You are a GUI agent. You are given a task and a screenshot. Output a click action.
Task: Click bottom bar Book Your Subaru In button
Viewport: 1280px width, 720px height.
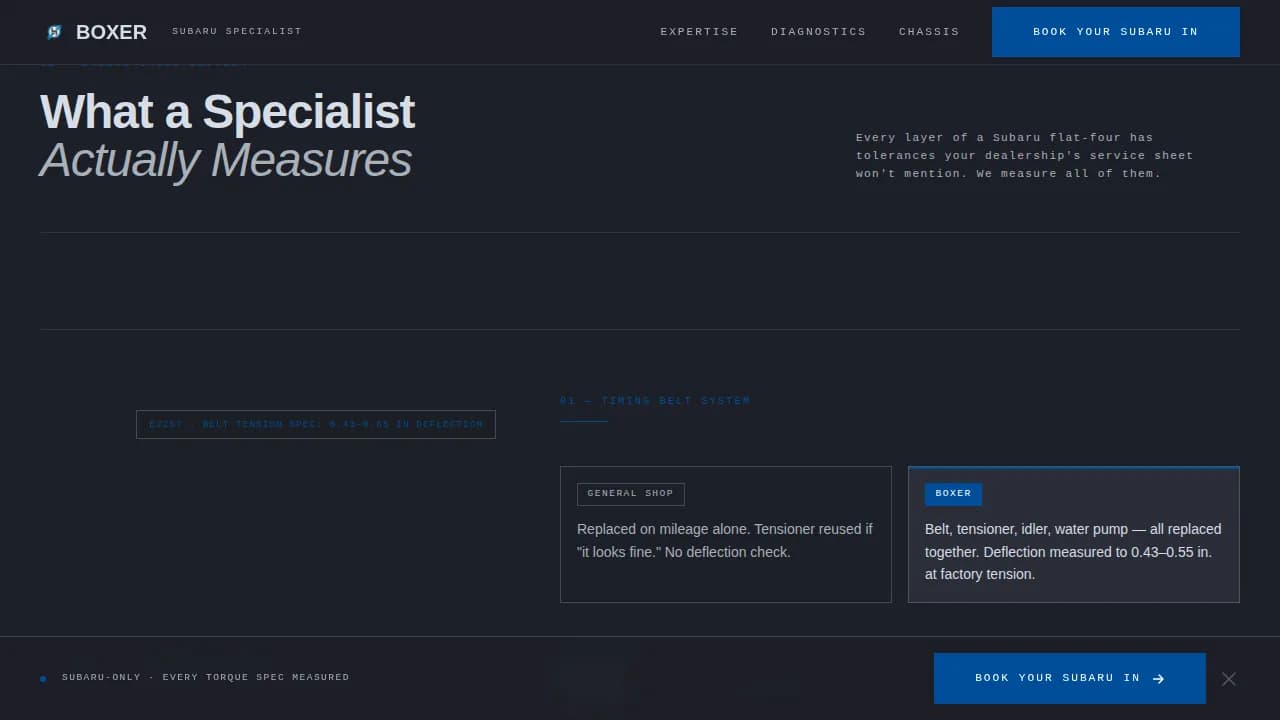[x=1070, y=678]
